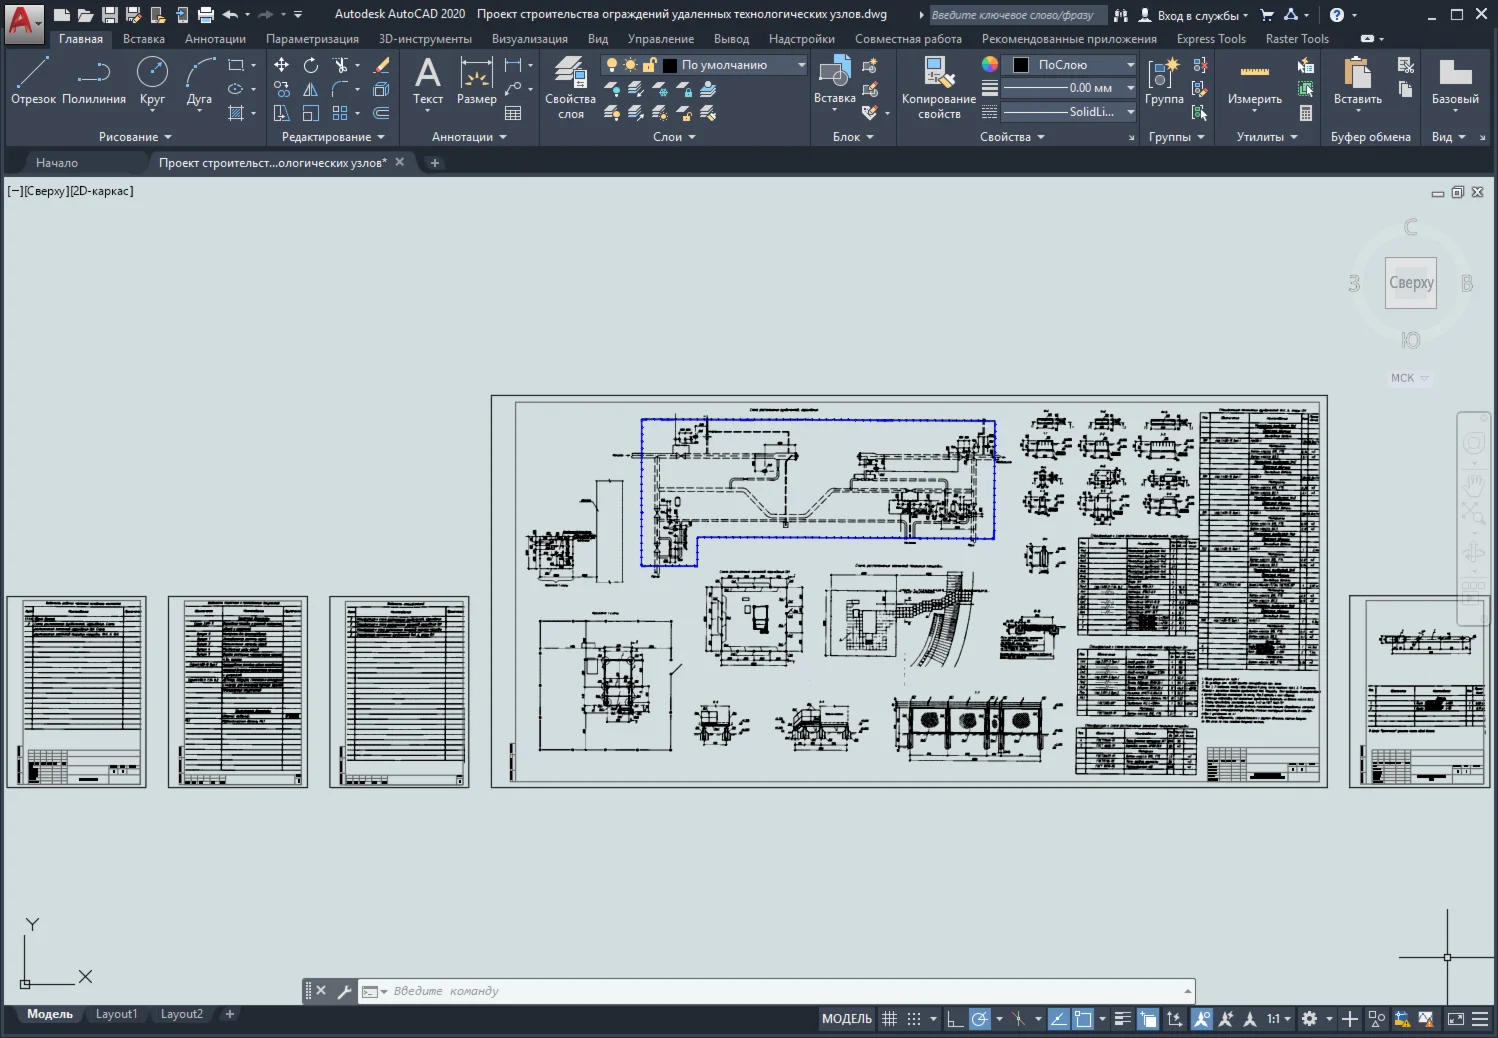Image resolution: width=1498 pixels, height=1038 pixels.
Task: Click the Mirror tool icon
Action: tap(311, 89)
